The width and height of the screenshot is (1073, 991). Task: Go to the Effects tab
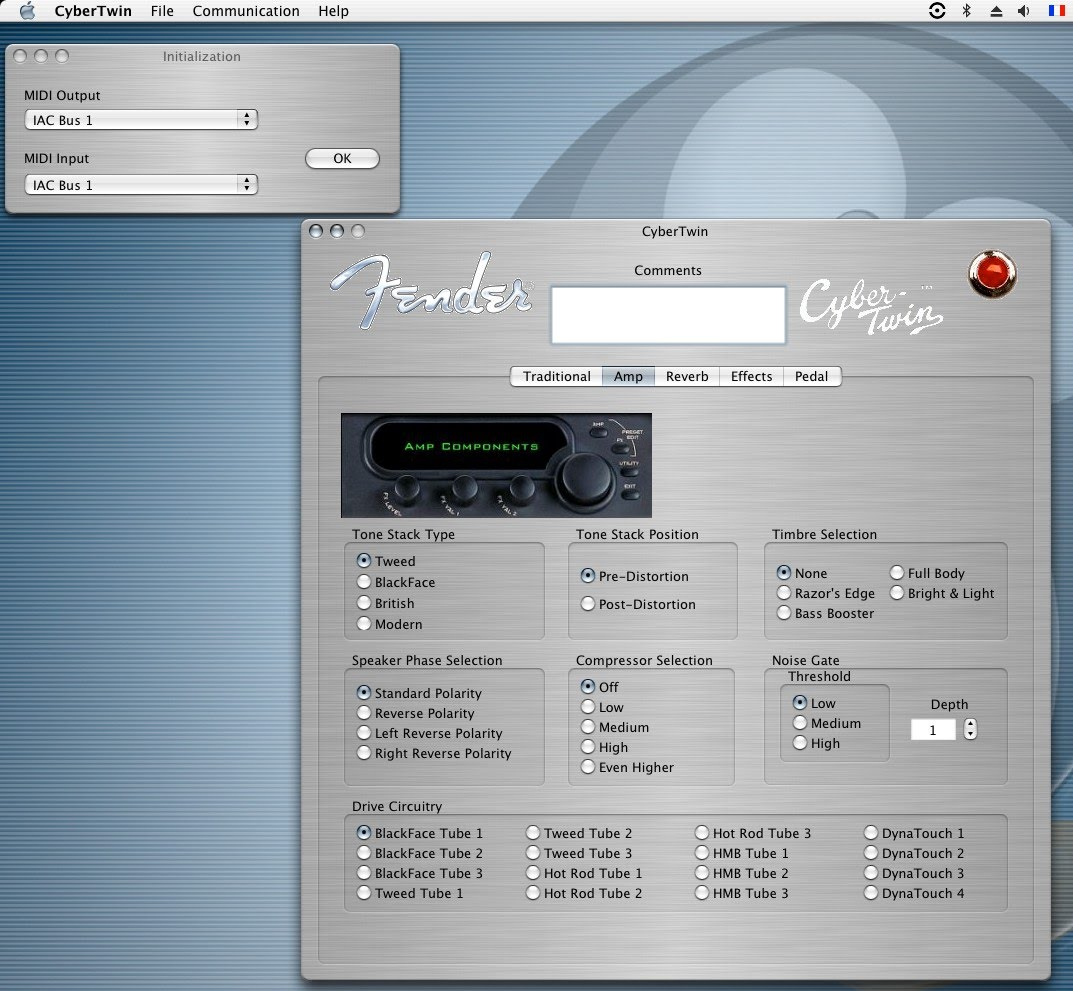pyautogui.click(x=751, y=376)
